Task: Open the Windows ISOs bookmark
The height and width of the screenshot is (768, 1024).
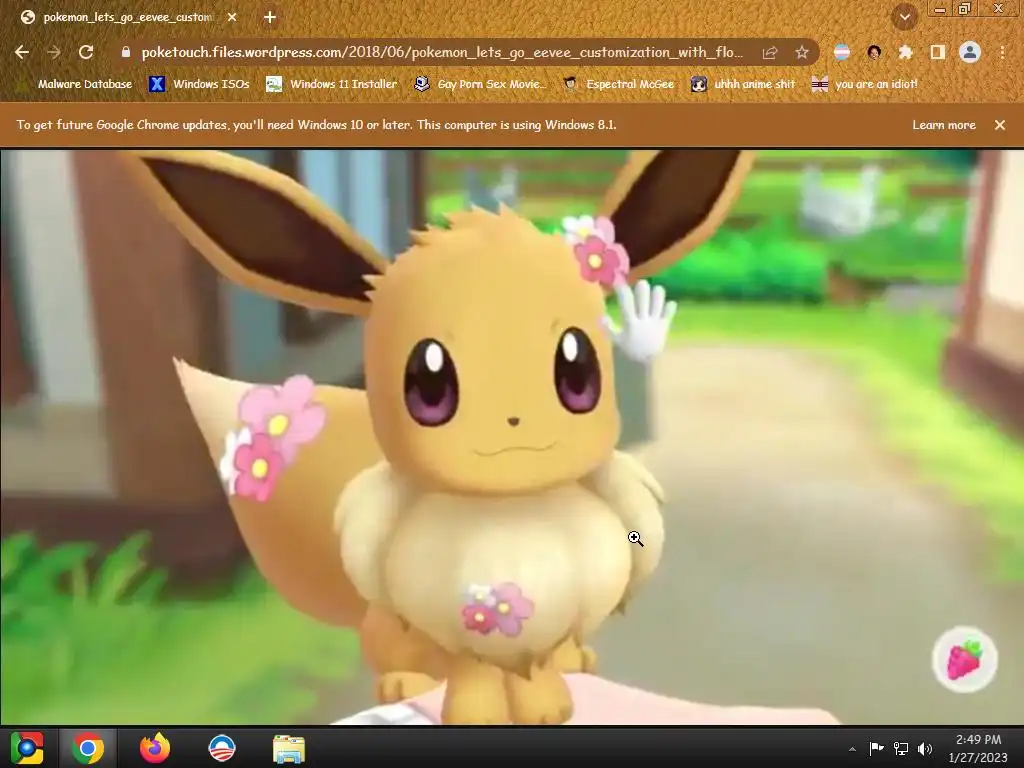Action: coord(199,84)
